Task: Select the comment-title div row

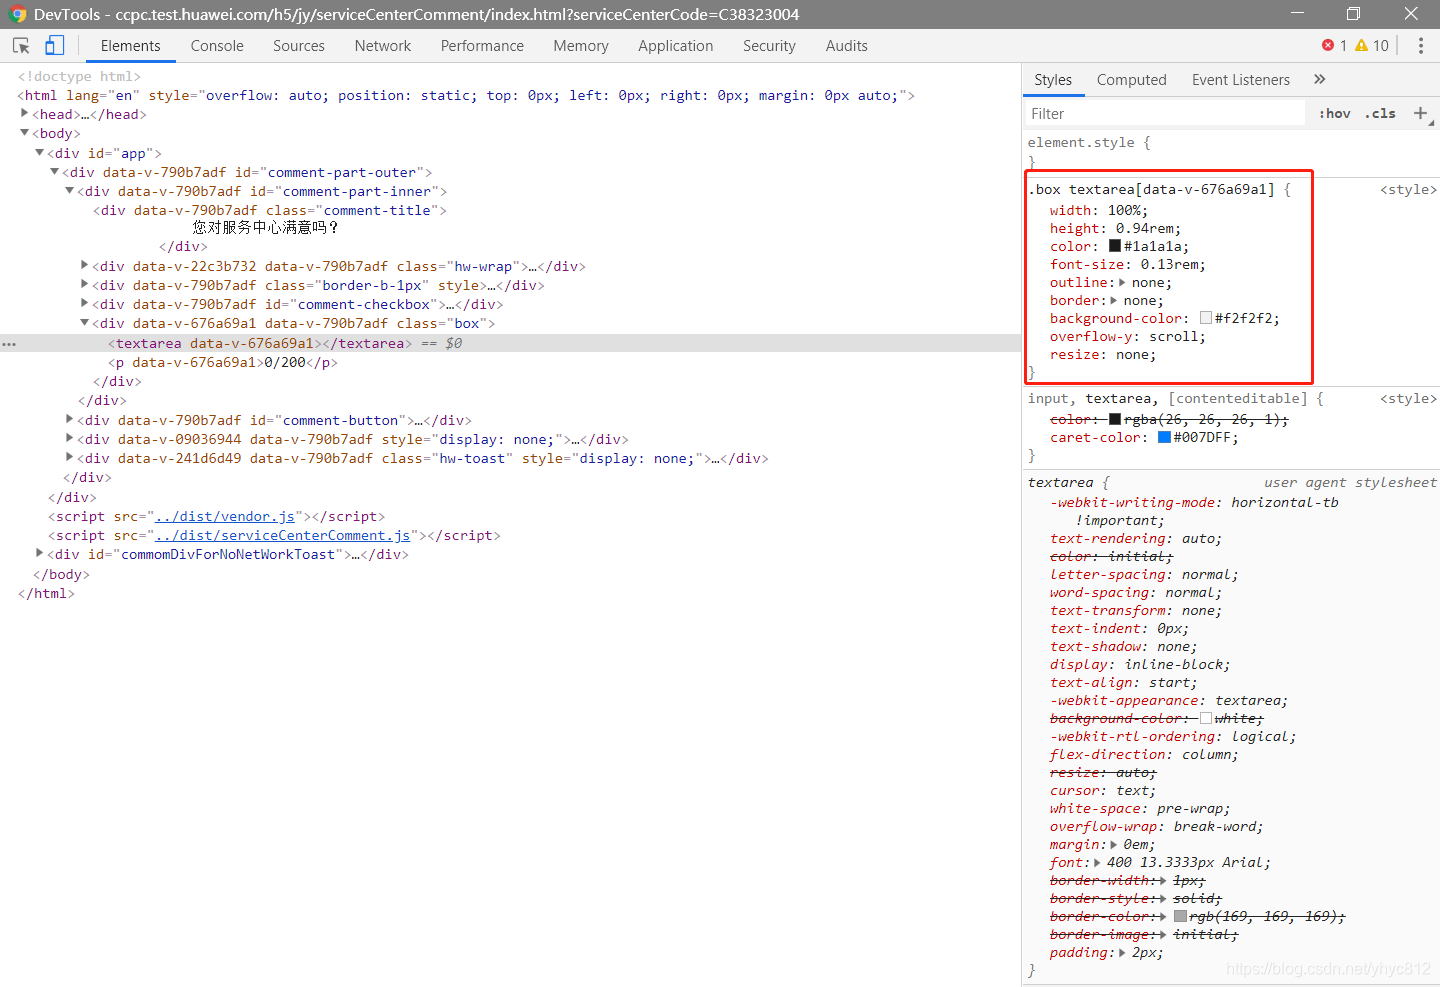Action: click(270, 210)
